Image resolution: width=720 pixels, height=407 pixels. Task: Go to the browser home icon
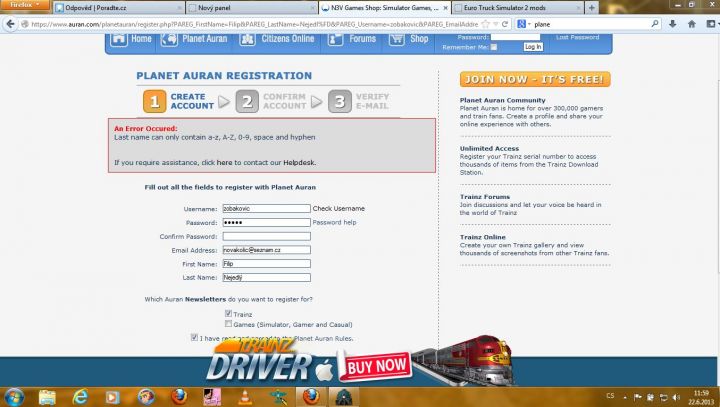[x=692, y=24]
